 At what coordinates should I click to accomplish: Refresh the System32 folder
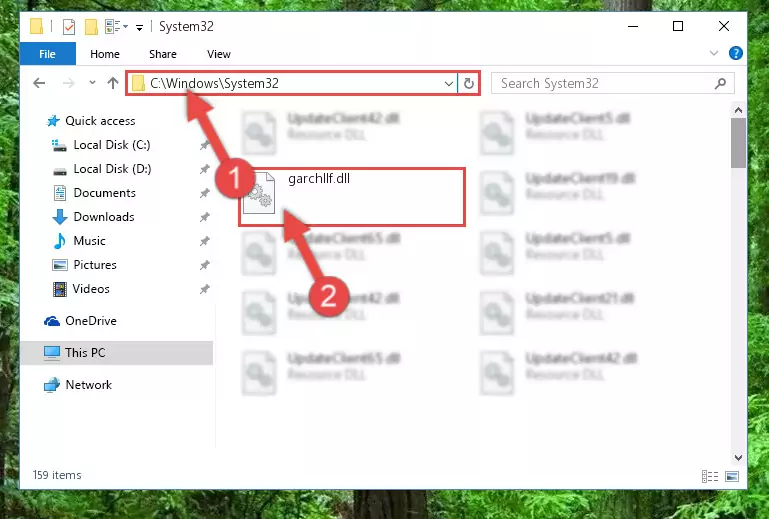[469, 83]
